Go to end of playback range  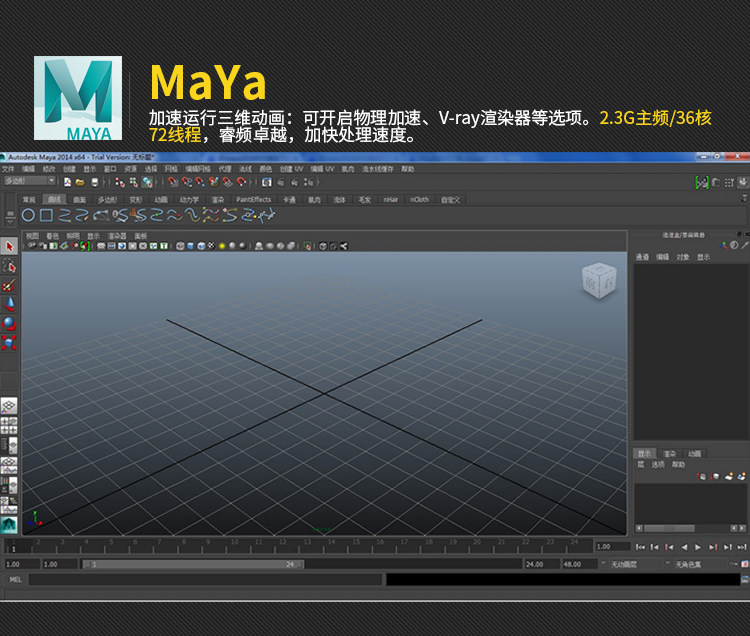point(742,547)
